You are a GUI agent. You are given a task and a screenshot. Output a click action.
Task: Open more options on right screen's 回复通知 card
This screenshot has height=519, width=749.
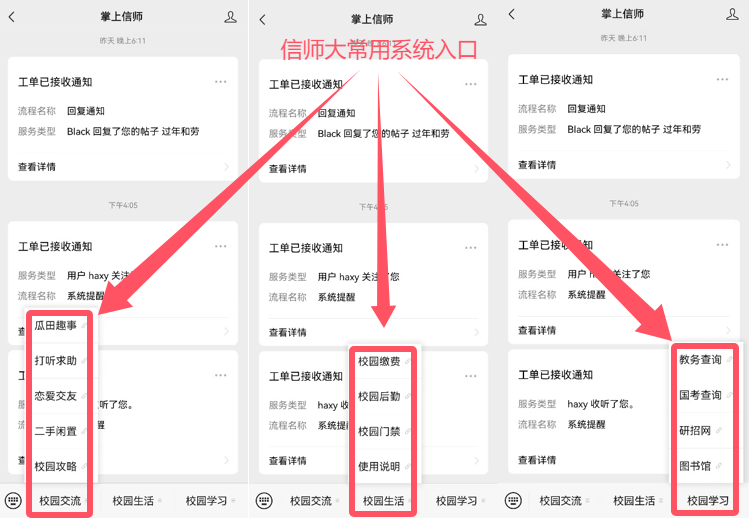coord(722,79)
